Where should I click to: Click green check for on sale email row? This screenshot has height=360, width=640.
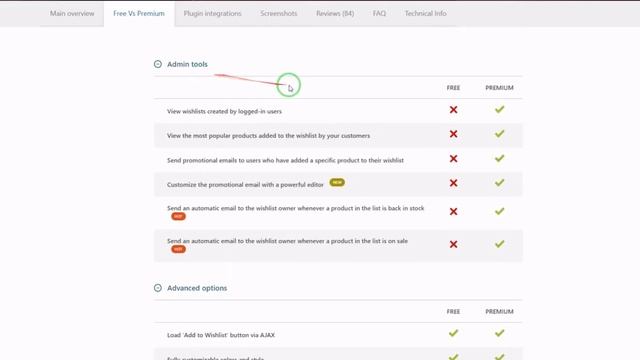pyautogui.click(x=499, y=244)
